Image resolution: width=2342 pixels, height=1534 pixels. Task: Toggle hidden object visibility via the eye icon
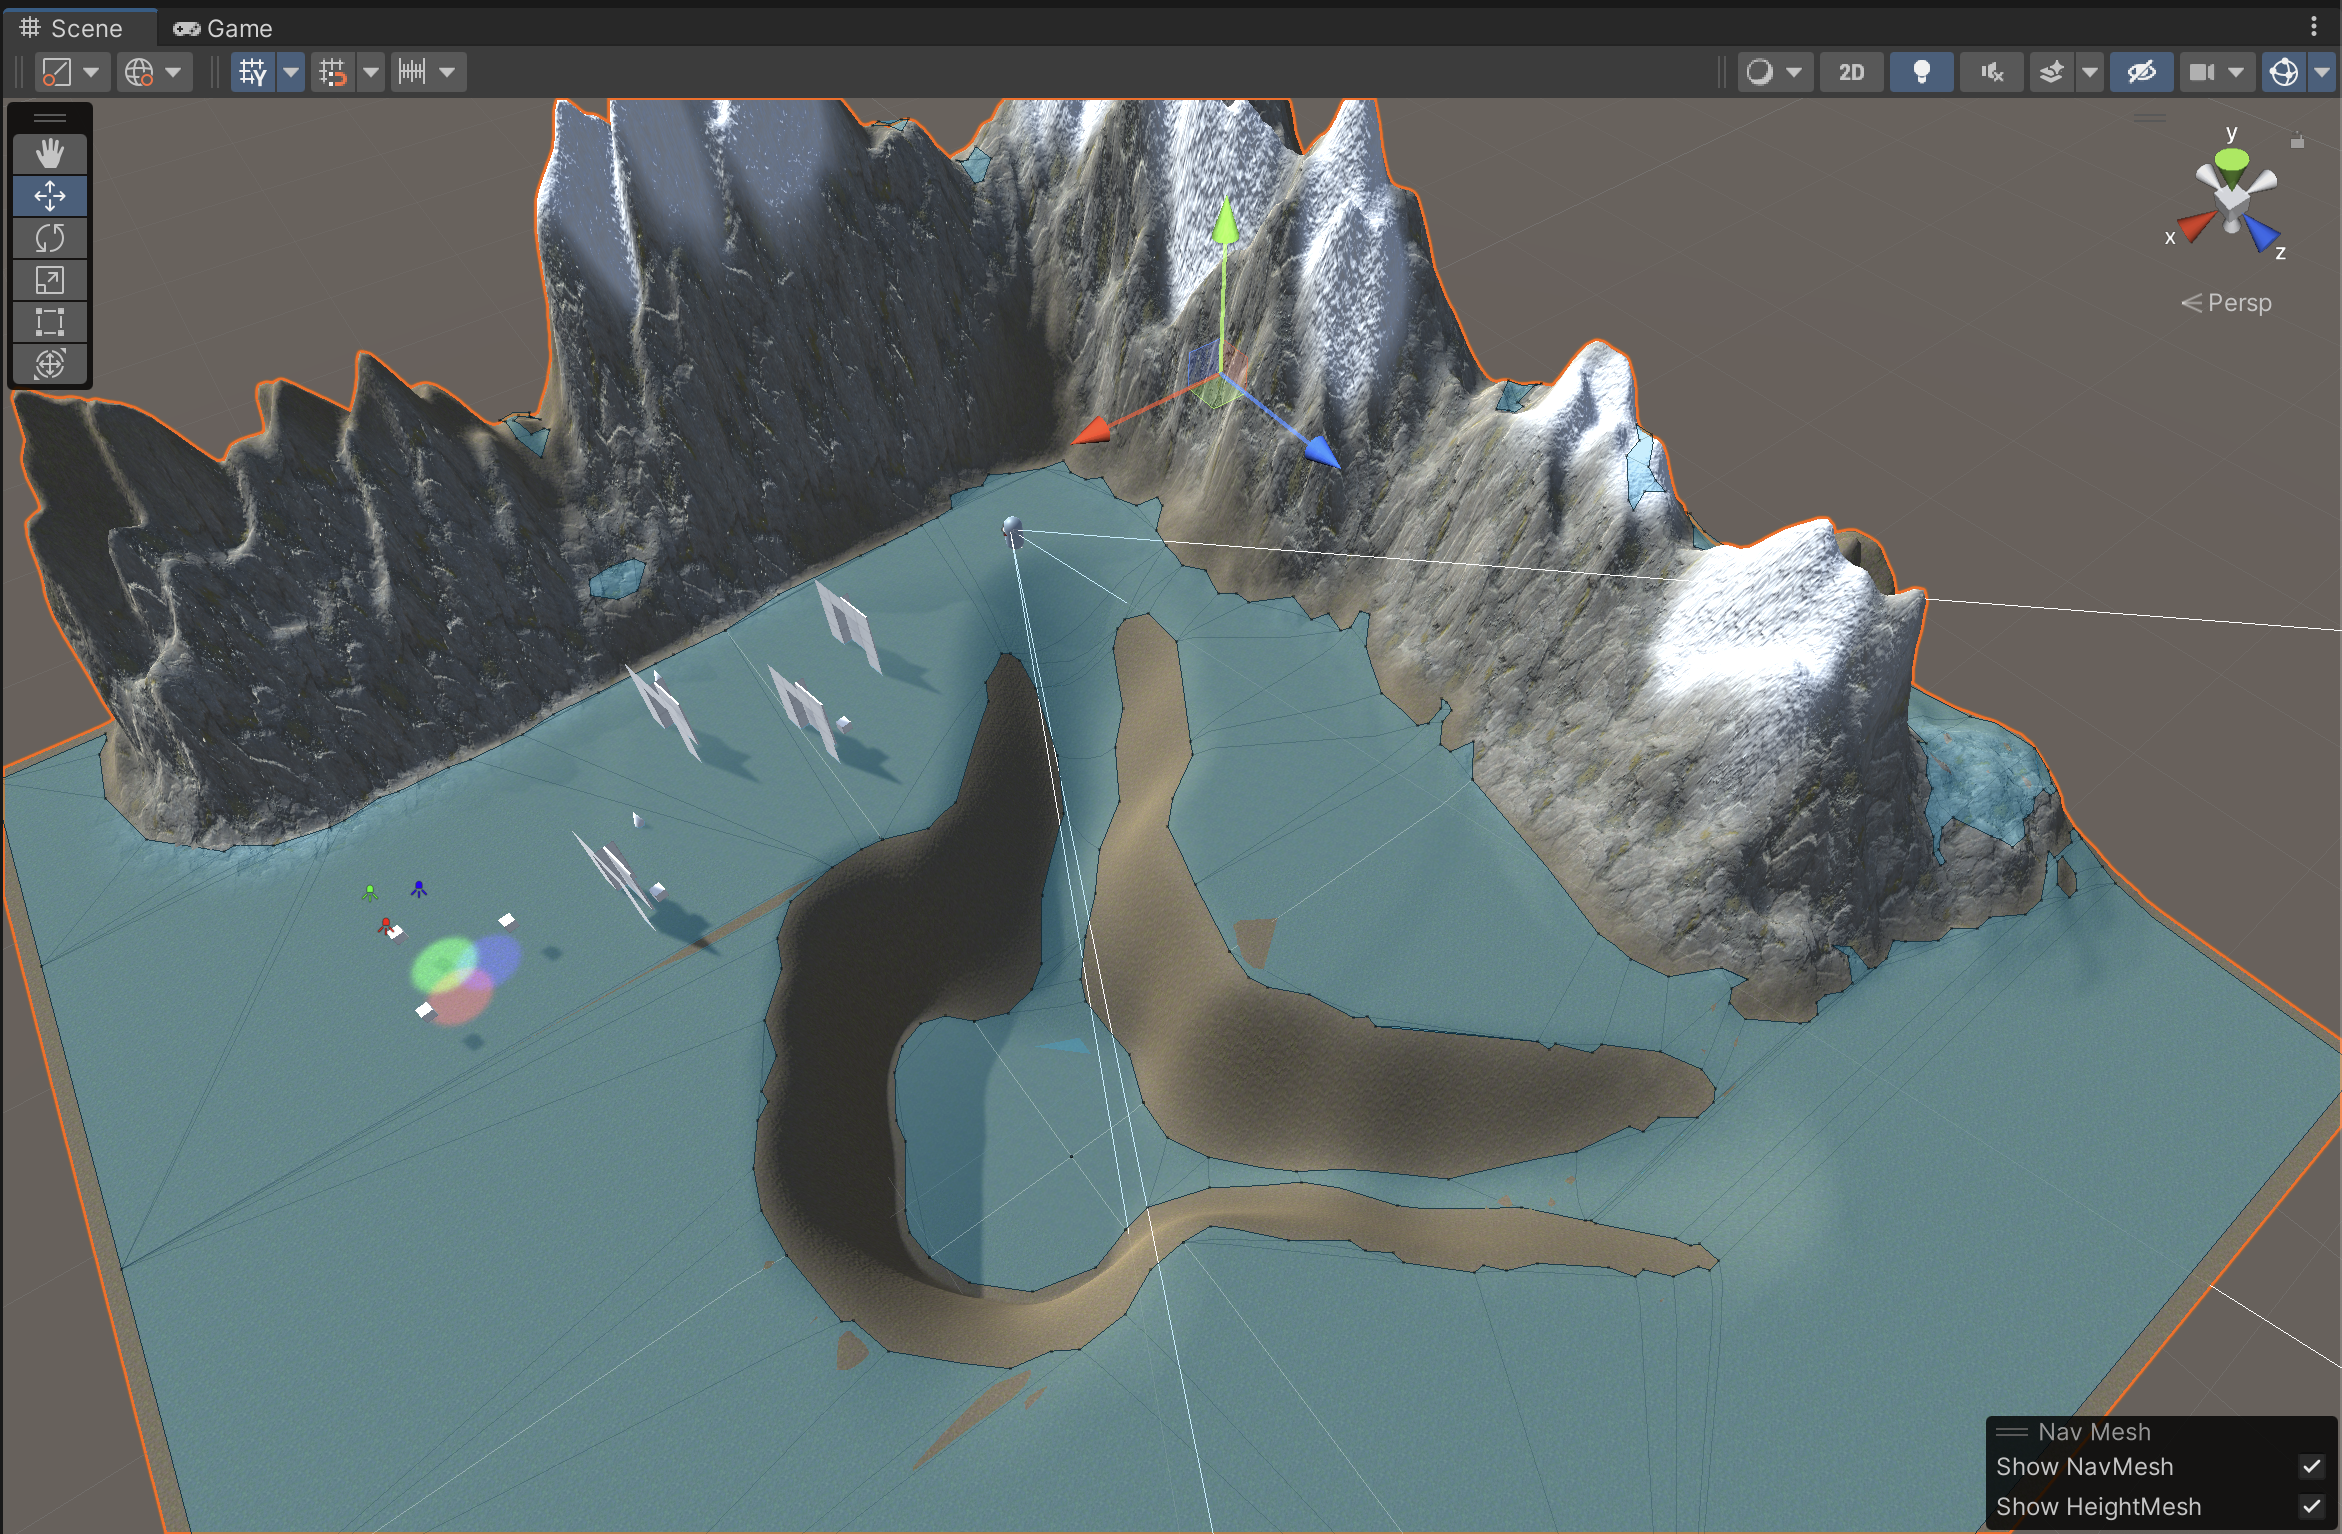tap(2141, 72)
